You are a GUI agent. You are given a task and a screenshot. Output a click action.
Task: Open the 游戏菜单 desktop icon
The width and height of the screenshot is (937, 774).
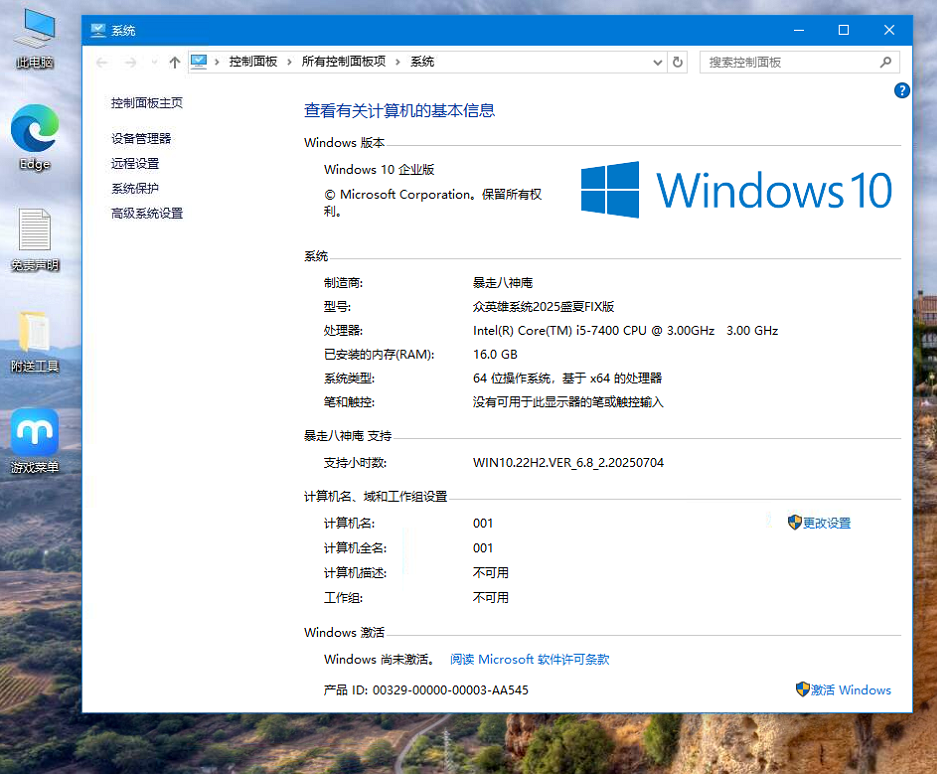pos(35,441)
